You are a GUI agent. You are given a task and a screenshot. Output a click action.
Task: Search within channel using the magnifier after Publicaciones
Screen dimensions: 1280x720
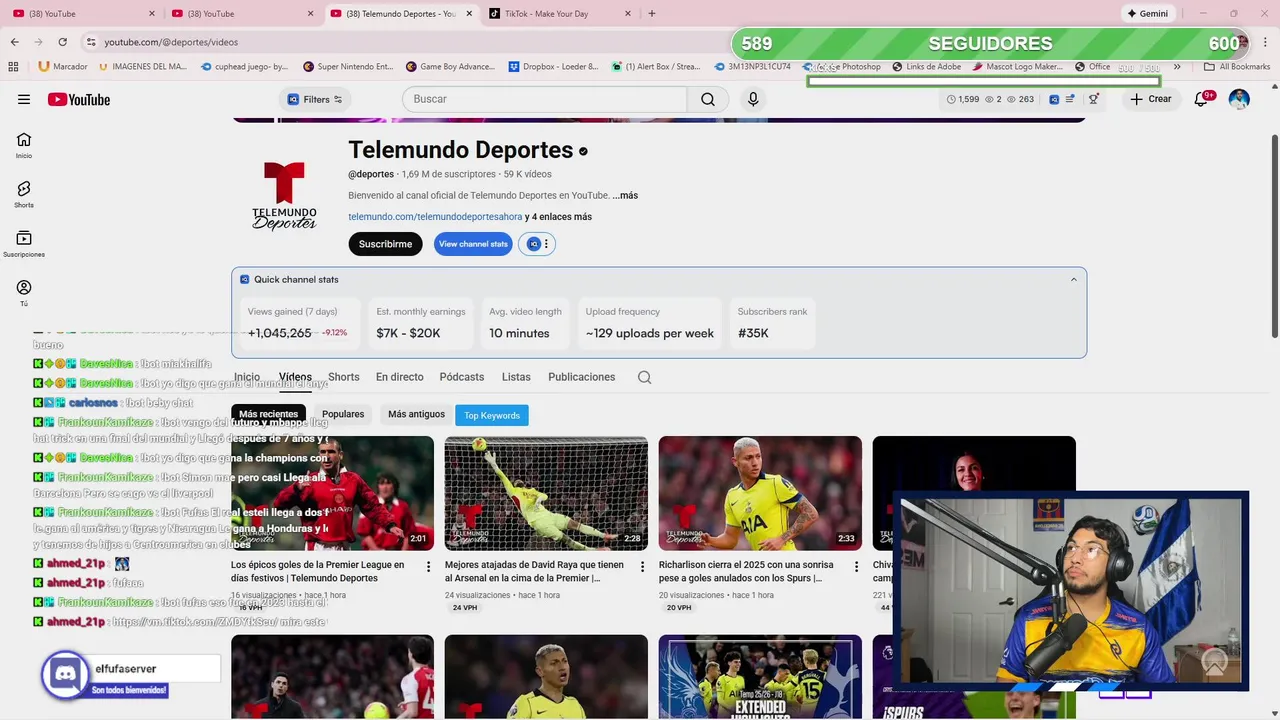pyautogui.click(x=644, y=377)
